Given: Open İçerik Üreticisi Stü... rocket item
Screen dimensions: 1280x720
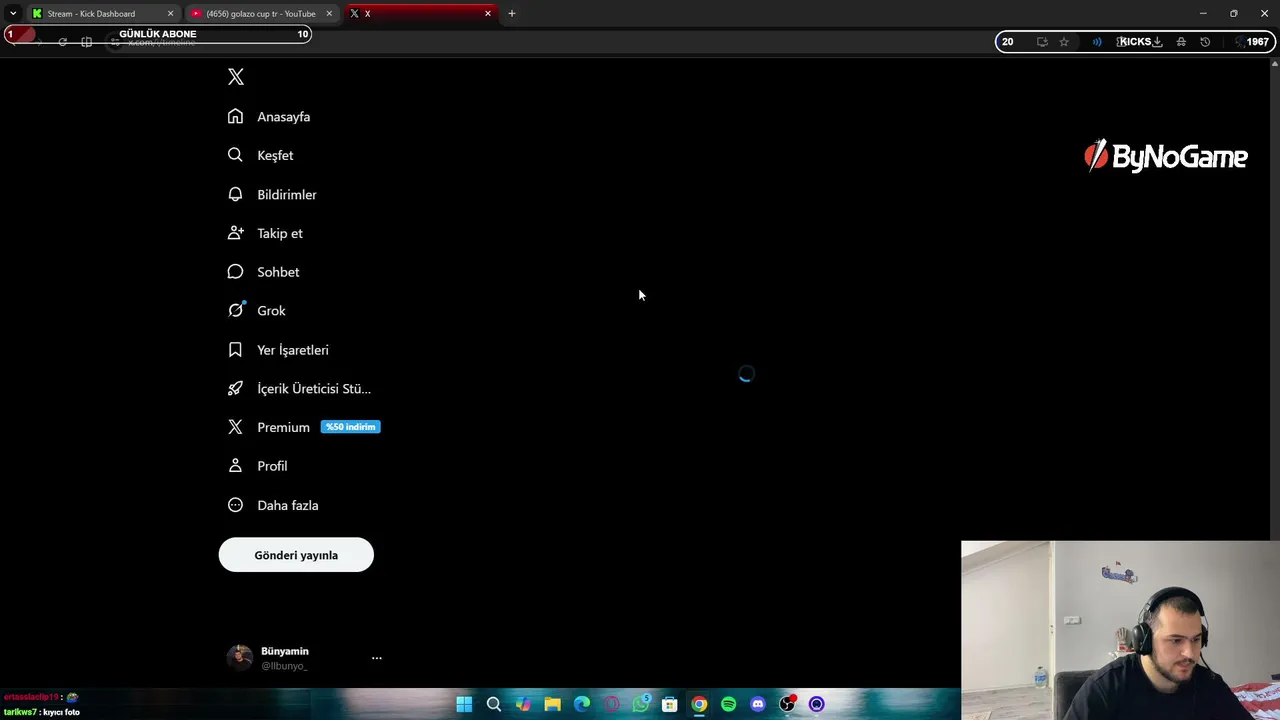Looking at the screenshot, I should pyautogui.click(x=299, y=388).
